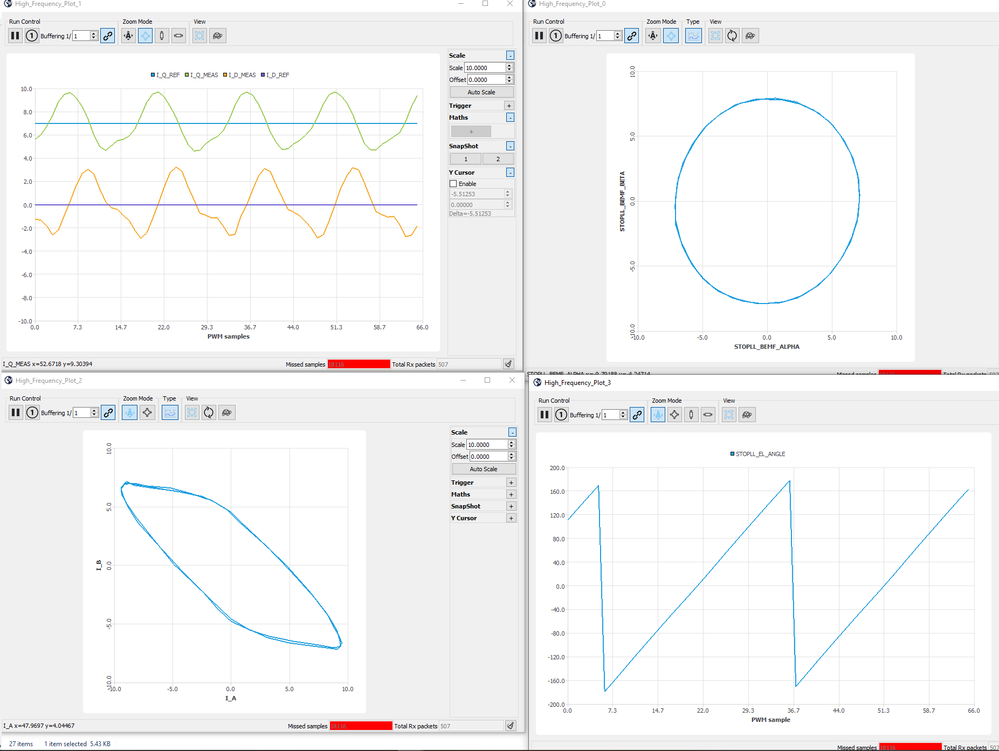Viewport: 999px width, 751px height.
Task: Click the Scale value field in Plot_1 panel
Action: point(485,68)
